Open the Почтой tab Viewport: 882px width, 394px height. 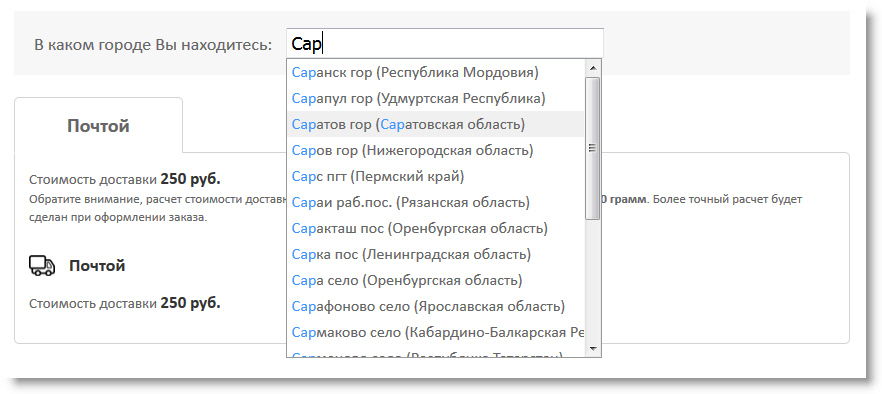(x=98, y=126)
